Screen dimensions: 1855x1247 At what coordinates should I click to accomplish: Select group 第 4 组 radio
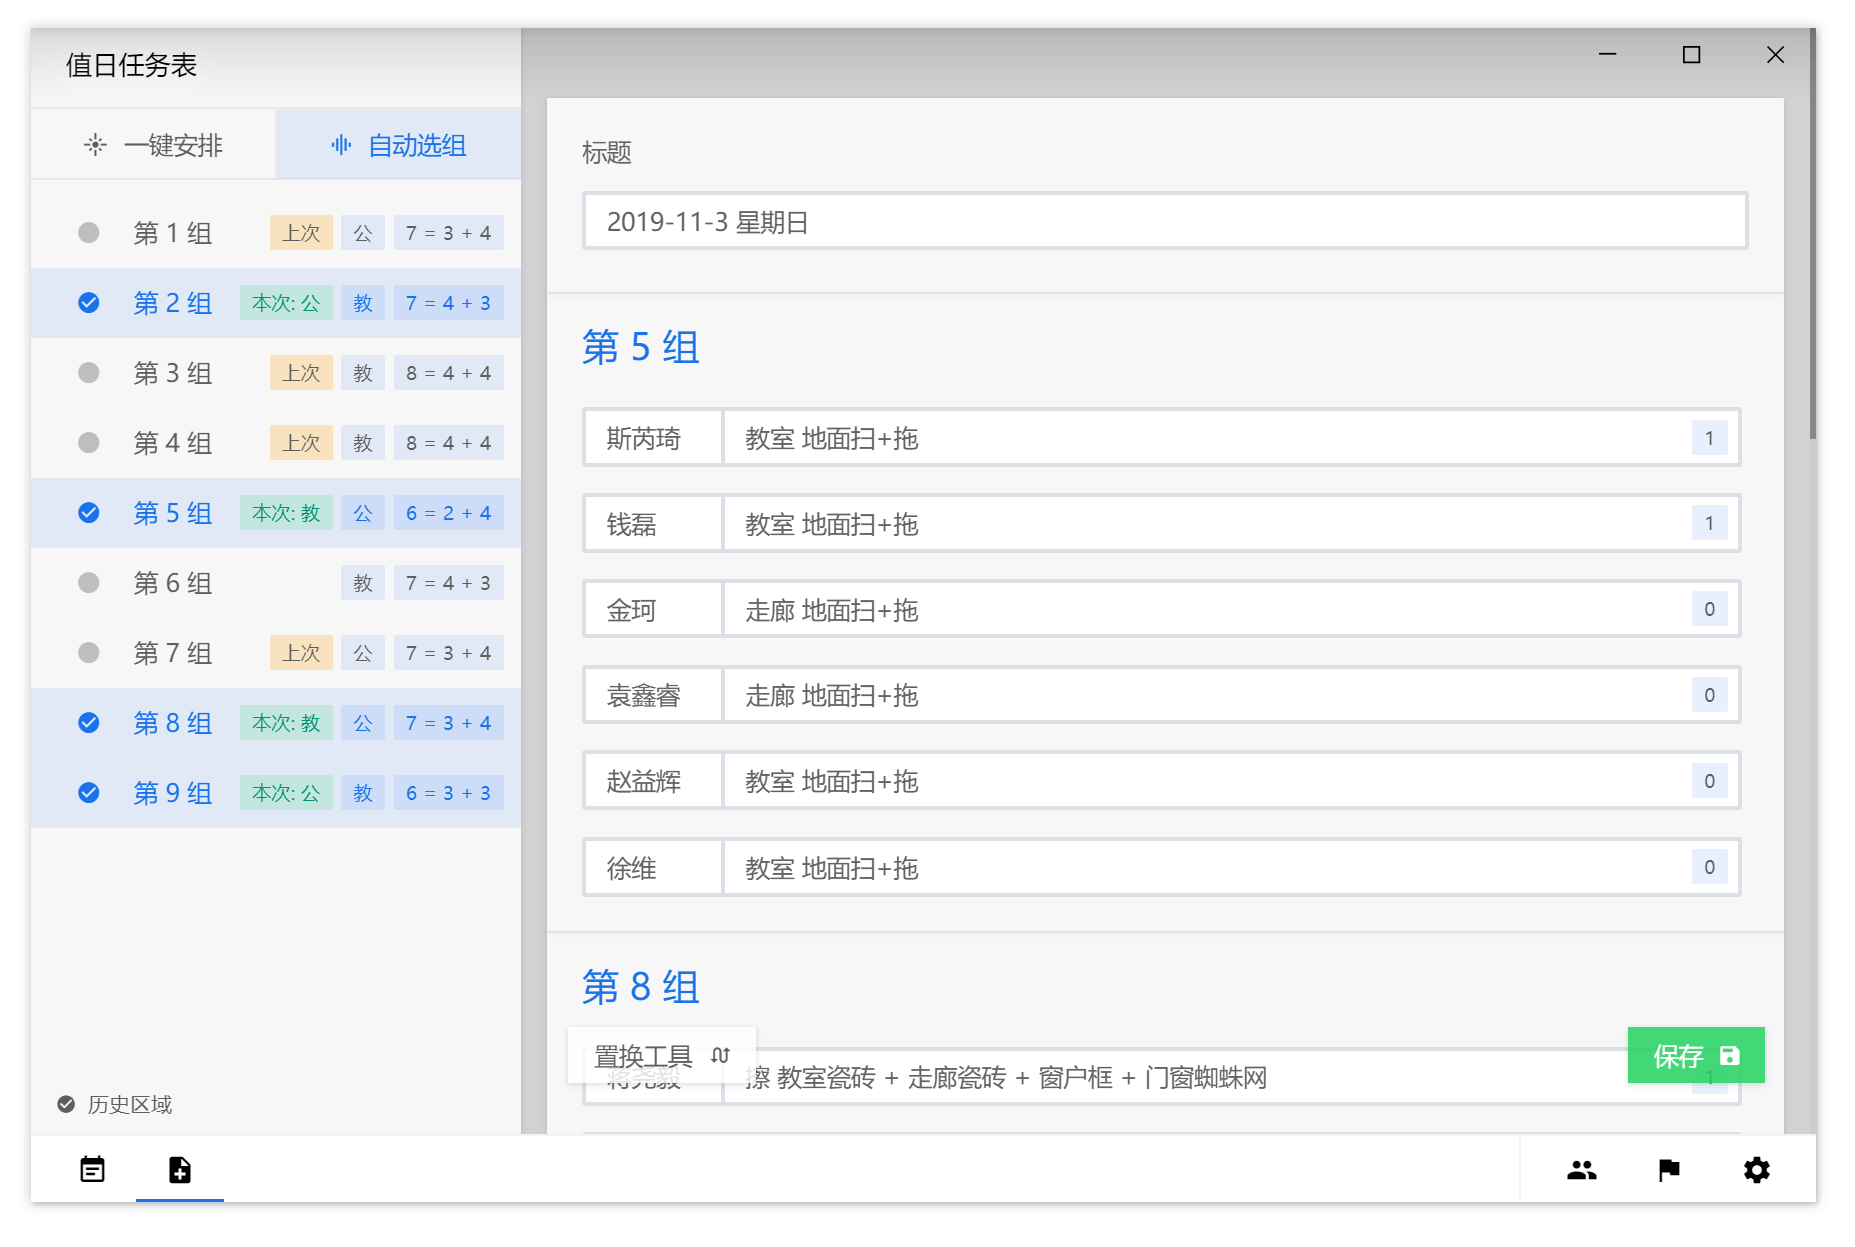(x=89, y=443)
